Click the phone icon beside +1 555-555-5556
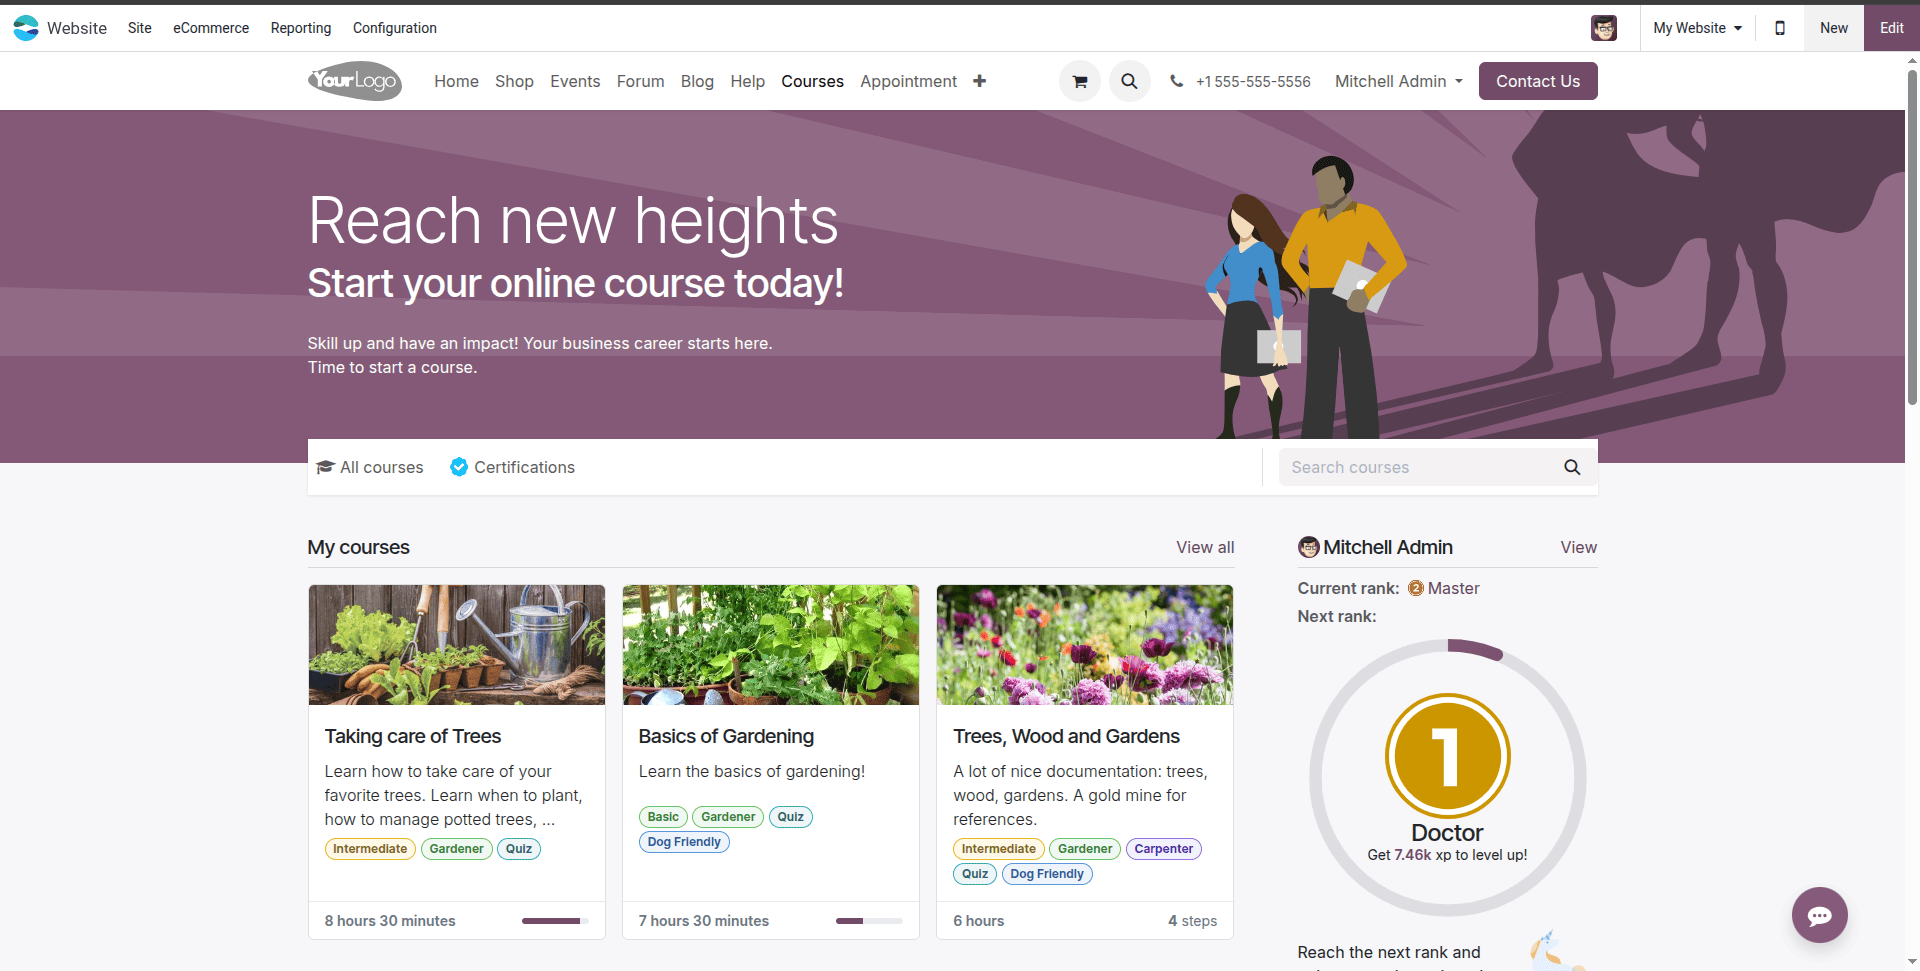Image resolution: width=1920 pixels, height=971 pixels. 1176,81
